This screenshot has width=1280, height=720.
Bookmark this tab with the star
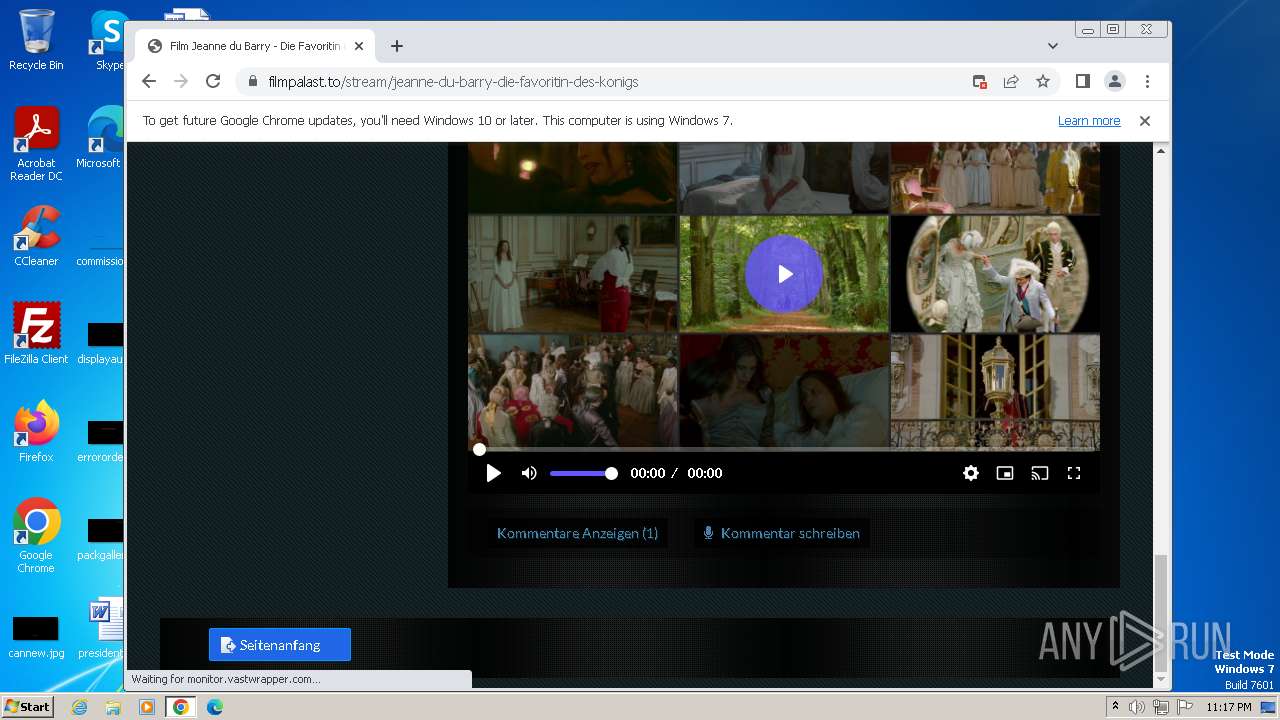1043,82
